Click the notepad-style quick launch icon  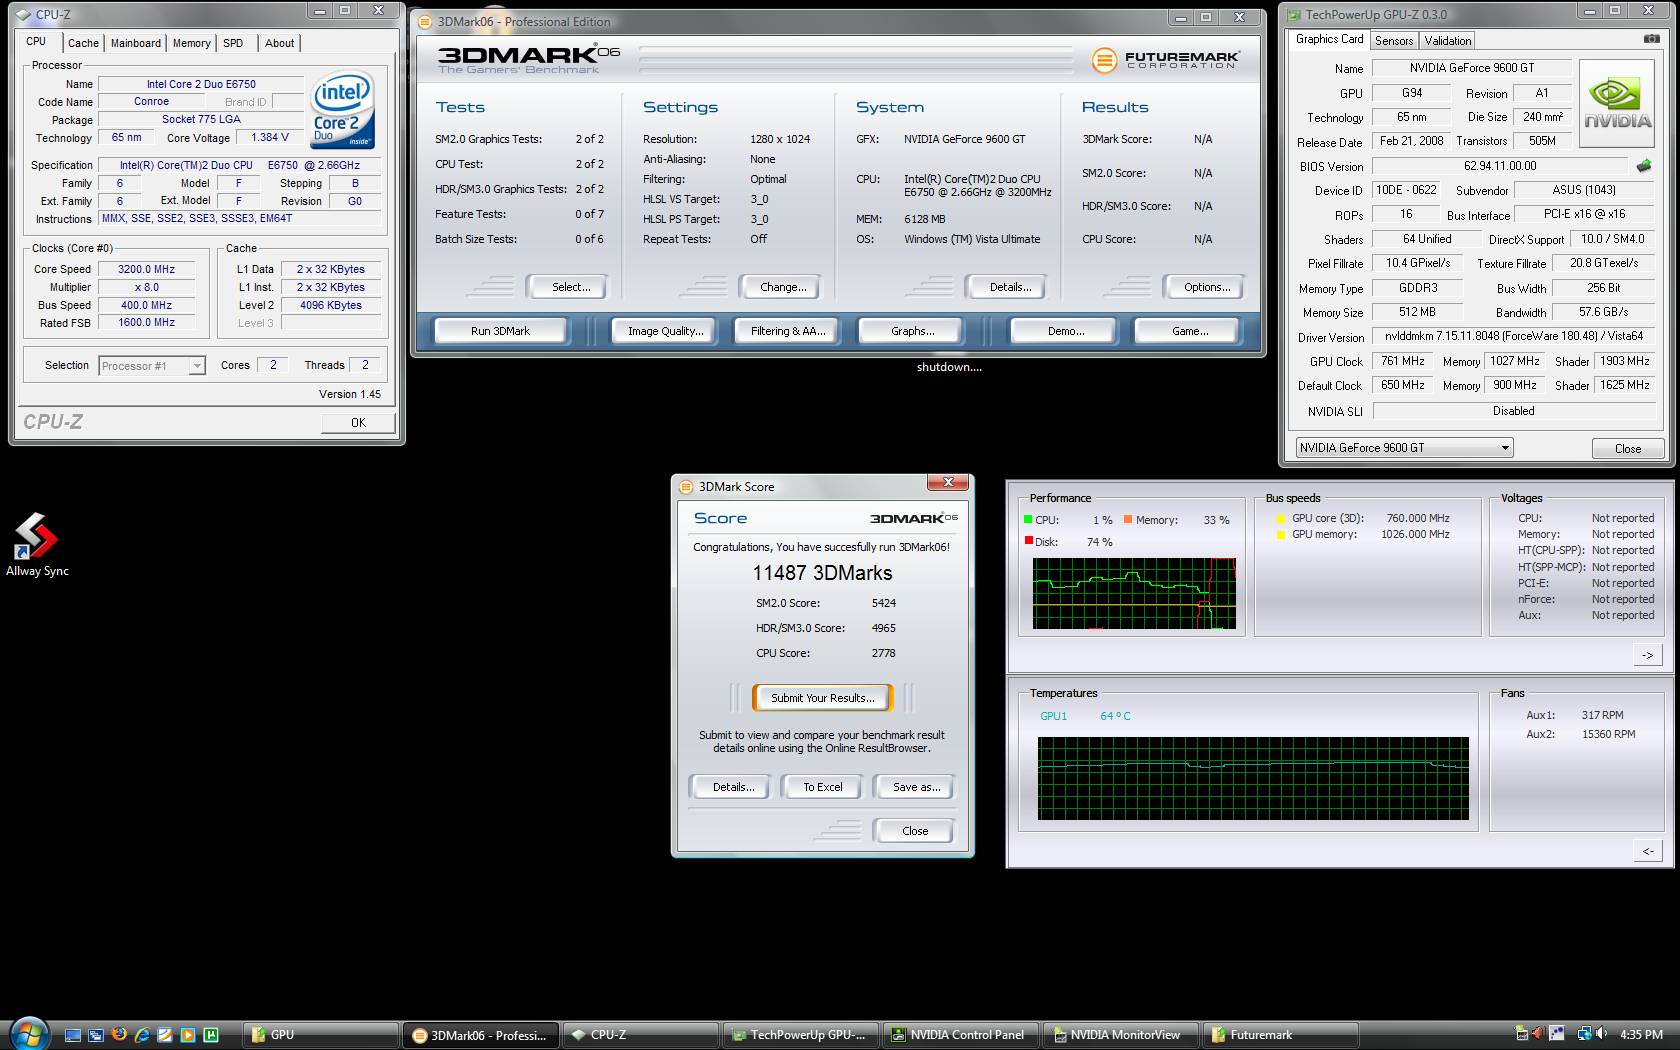pos(165,1035)
